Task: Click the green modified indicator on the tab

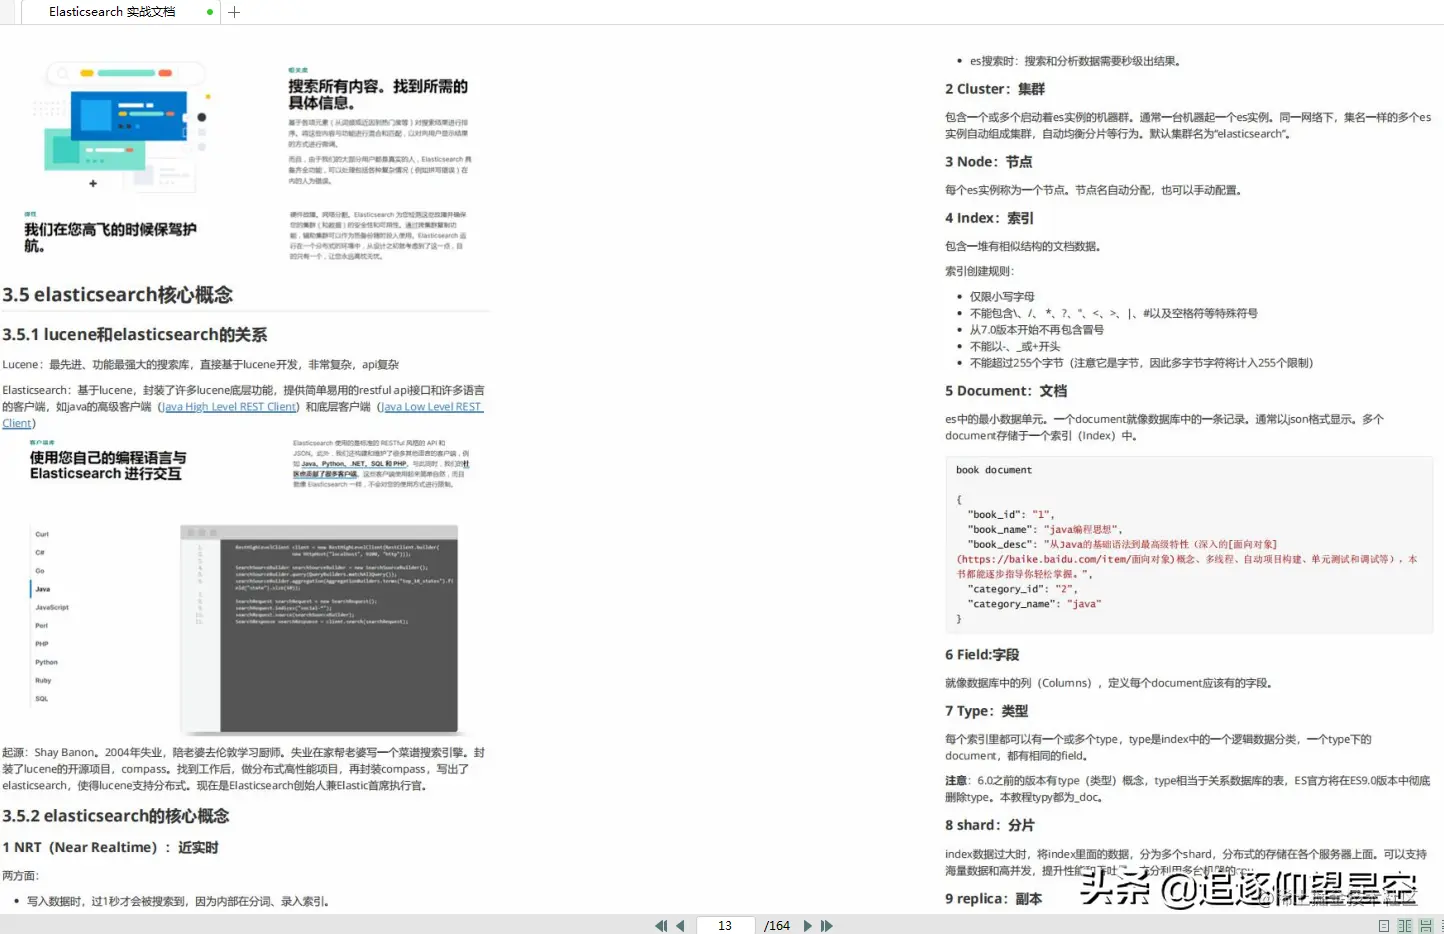Action: coord(209,12)
